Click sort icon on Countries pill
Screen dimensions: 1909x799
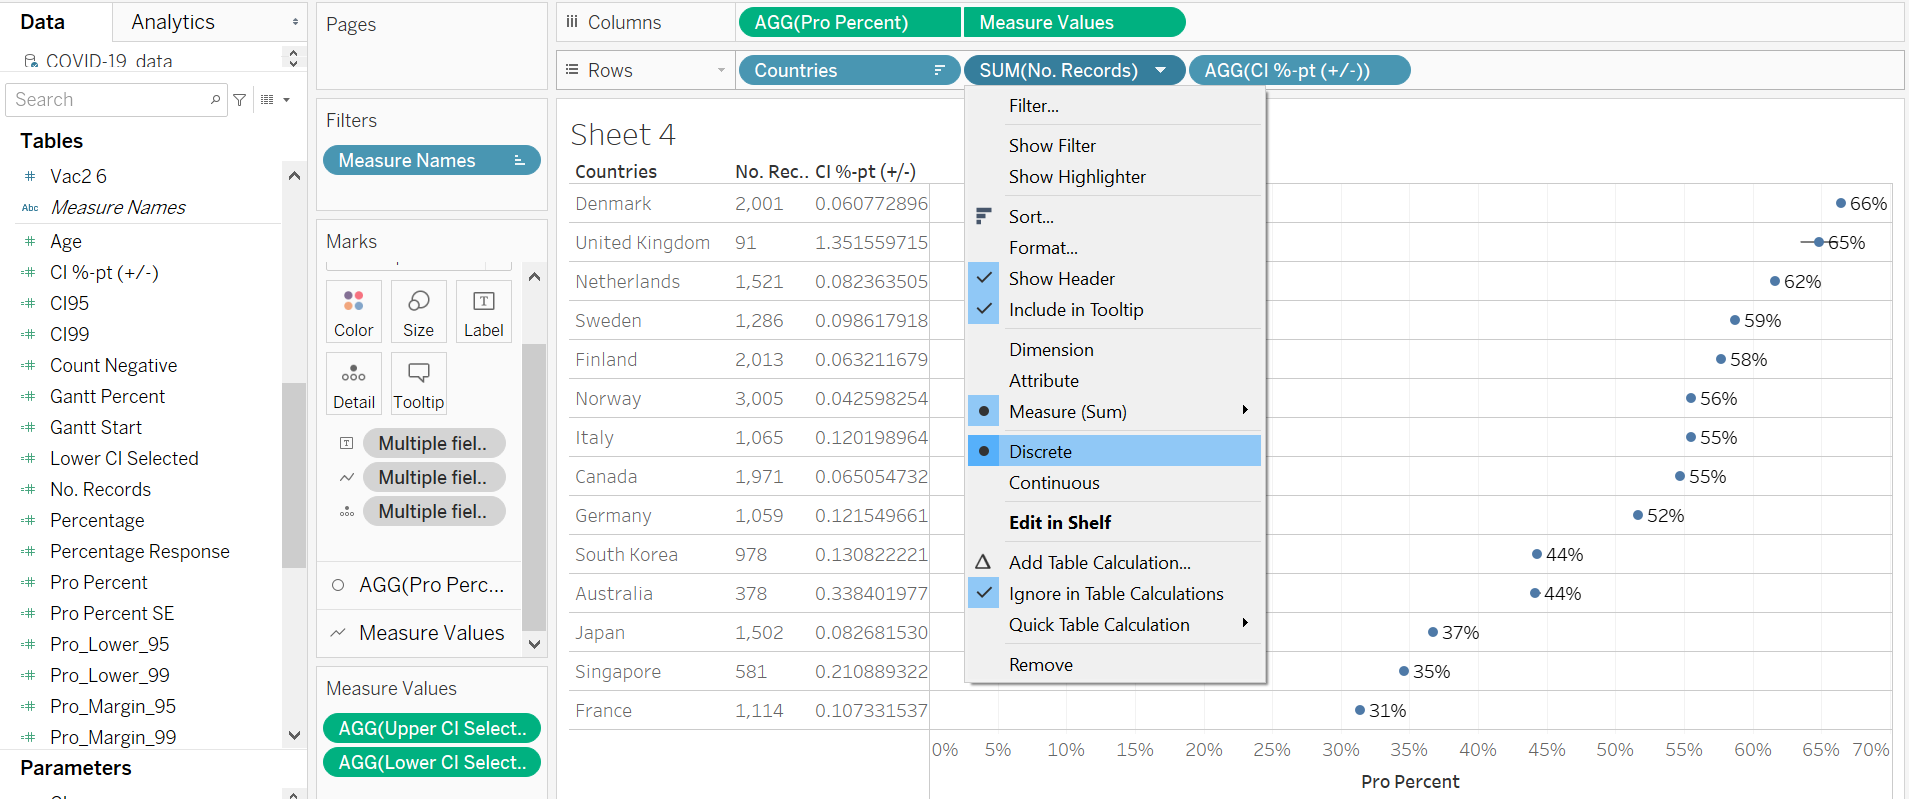[x=939, y=70]
